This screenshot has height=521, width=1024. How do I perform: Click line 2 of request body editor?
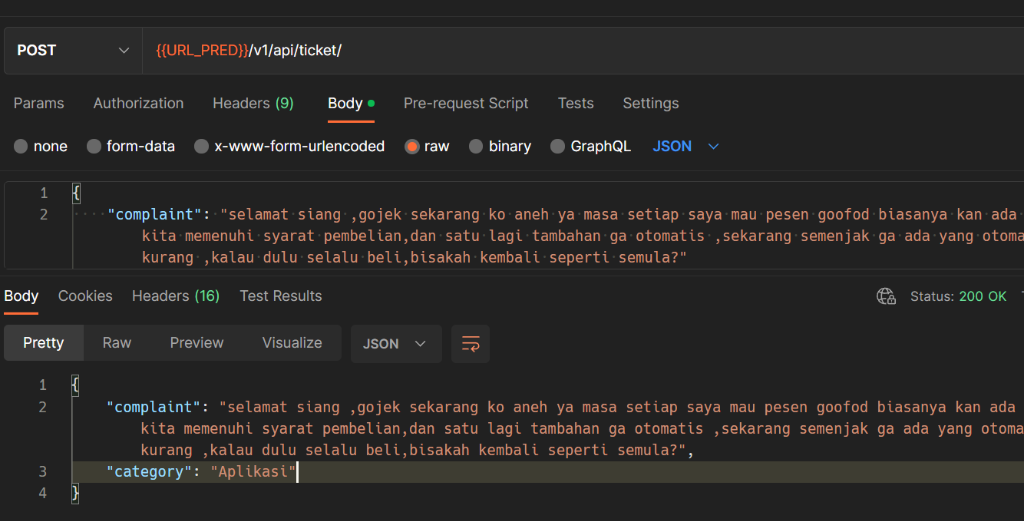tap(548, 236)
